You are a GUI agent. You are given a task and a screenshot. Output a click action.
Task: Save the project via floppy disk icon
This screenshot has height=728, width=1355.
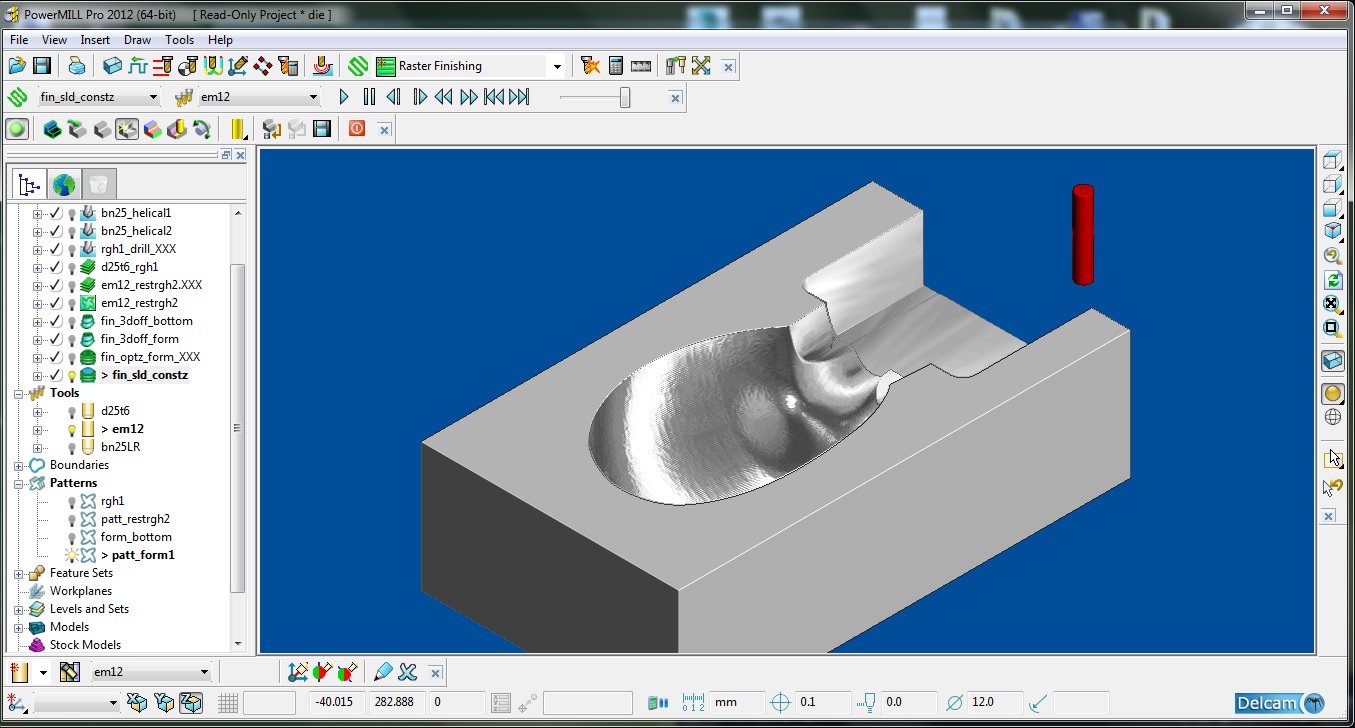click(42, 66)
